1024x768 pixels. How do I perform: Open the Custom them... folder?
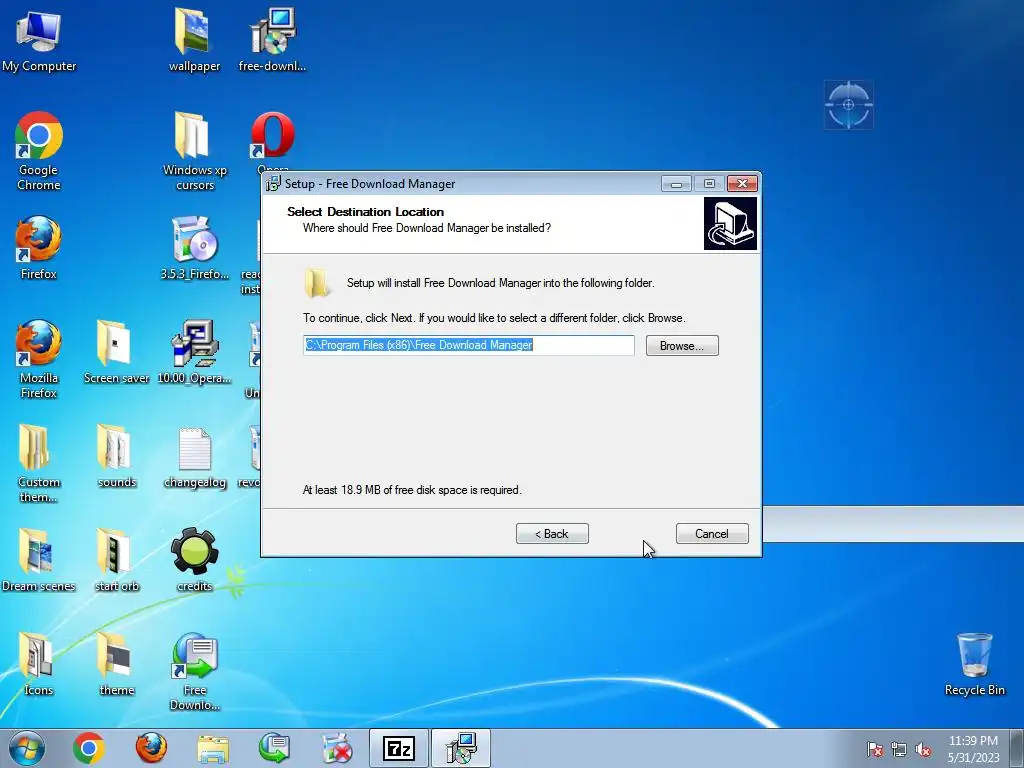click(x=39, y=464)
